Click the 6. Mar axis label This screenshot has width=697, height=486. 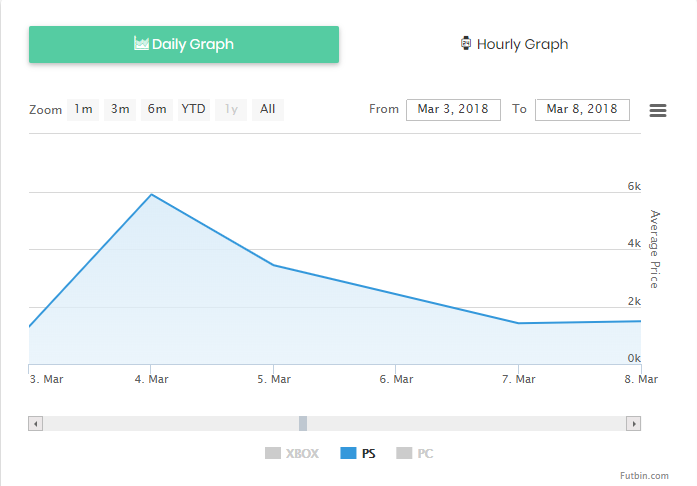(396, 379)
